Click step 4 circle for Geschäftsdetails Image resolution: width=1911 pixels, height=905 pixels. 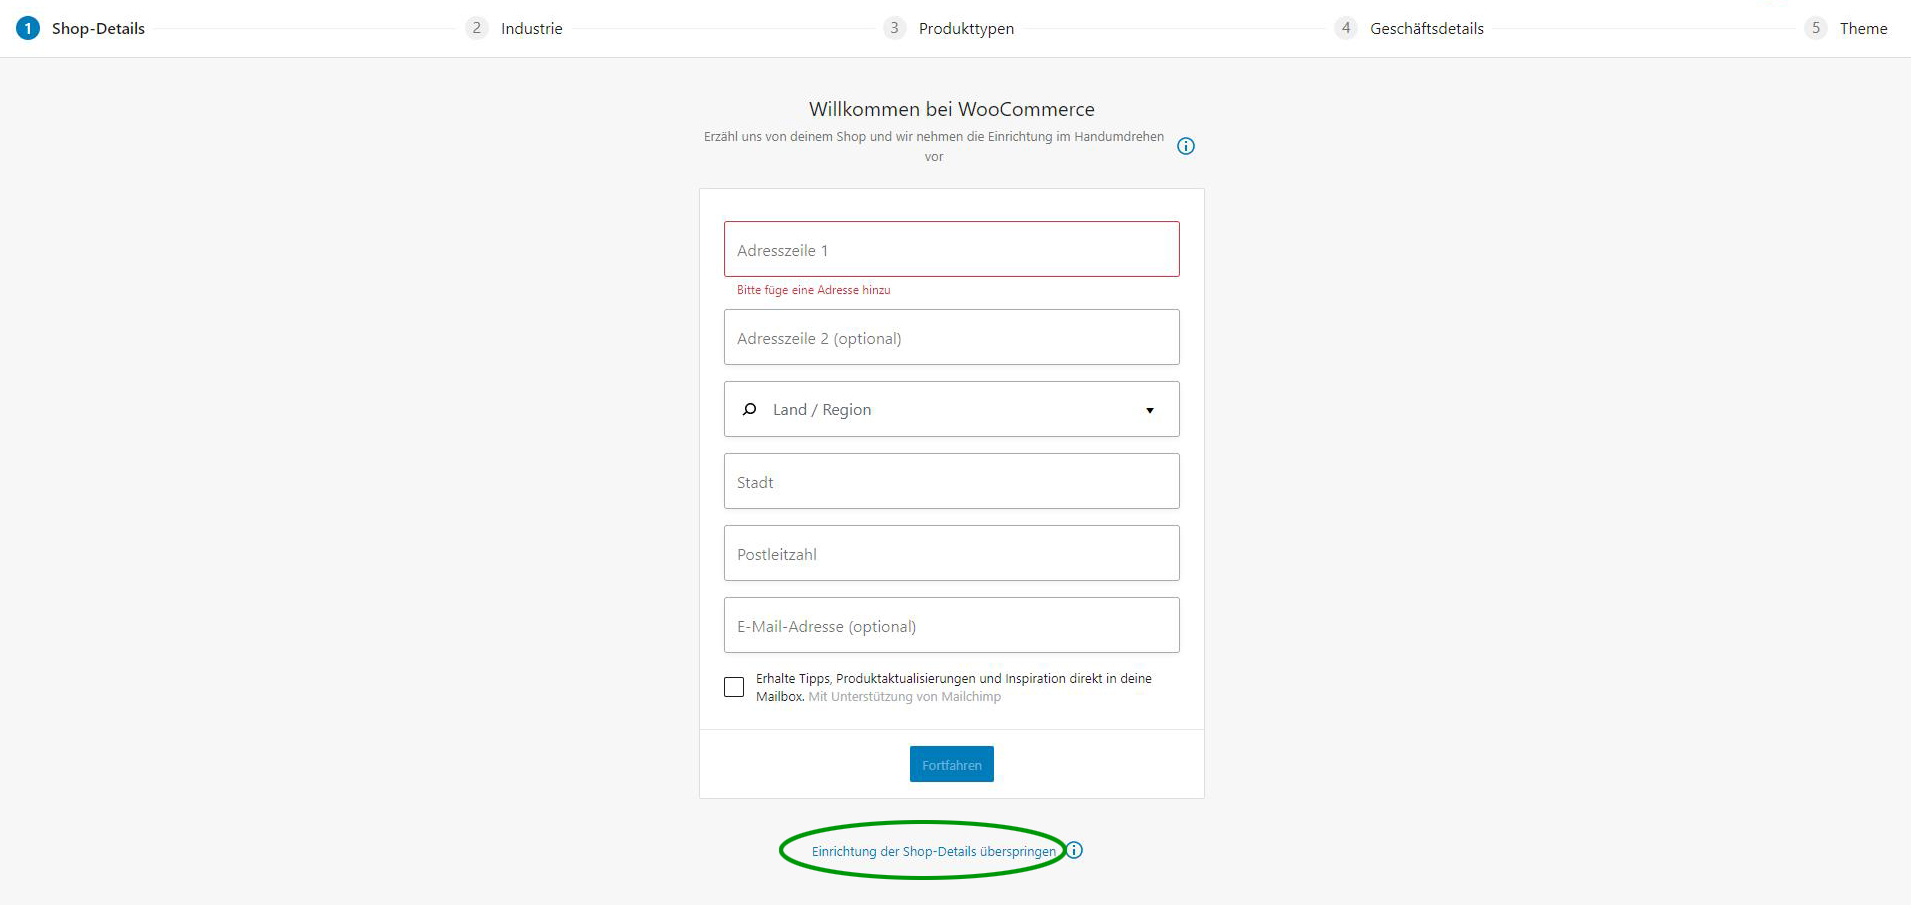click(x=1346, y=28)
